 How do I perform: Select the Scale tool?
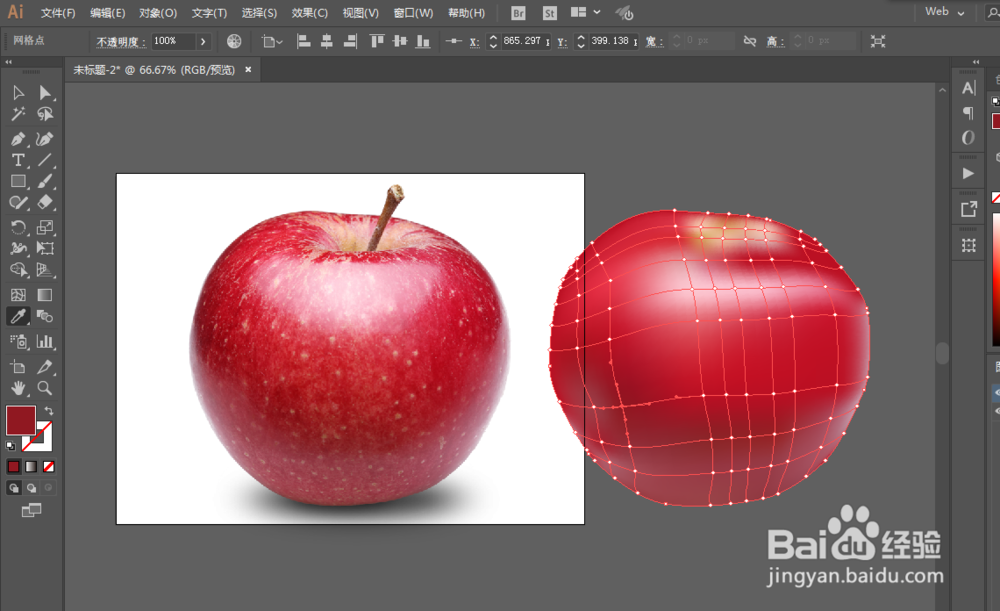point(45,227)
